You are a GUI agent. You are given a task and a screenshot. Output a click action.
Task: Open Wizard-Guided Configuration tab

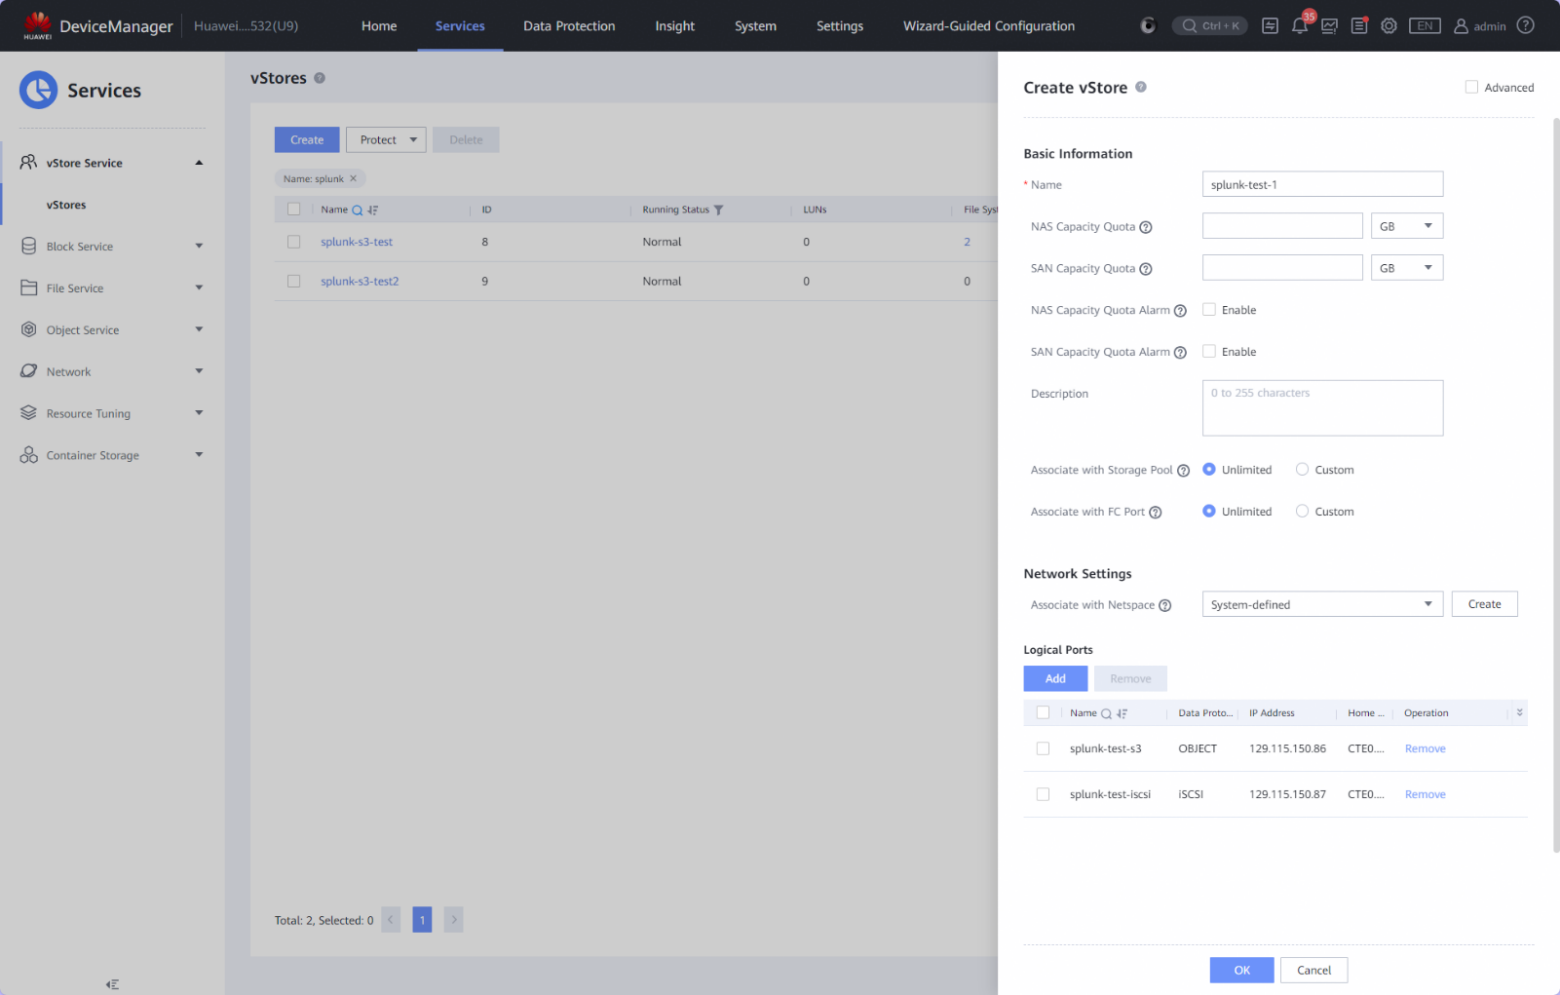tap(989, 26)
